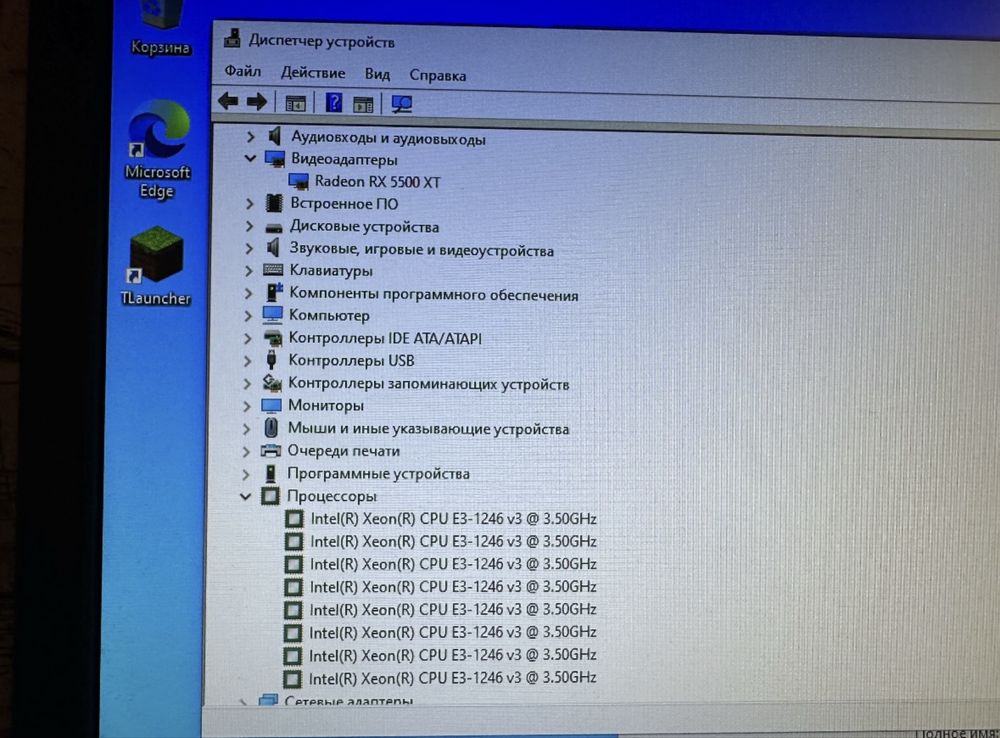The width and height of the screenshot is (1000, 738).
Task: Click the blue question mark Help icon
Action: pyautogui.click(x=334, y=103)
